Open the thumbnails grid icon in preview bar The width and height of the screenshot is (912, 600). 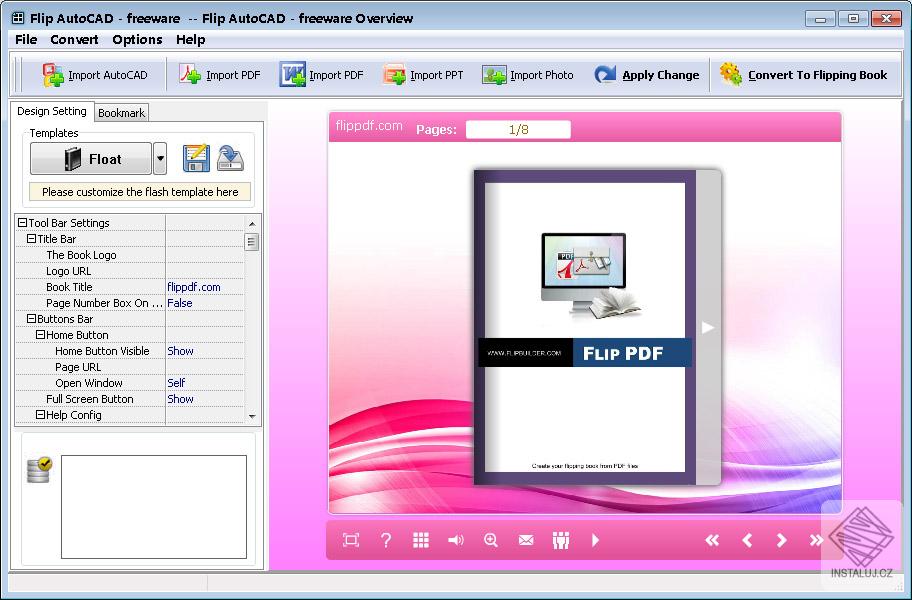[x=421, y=540]
